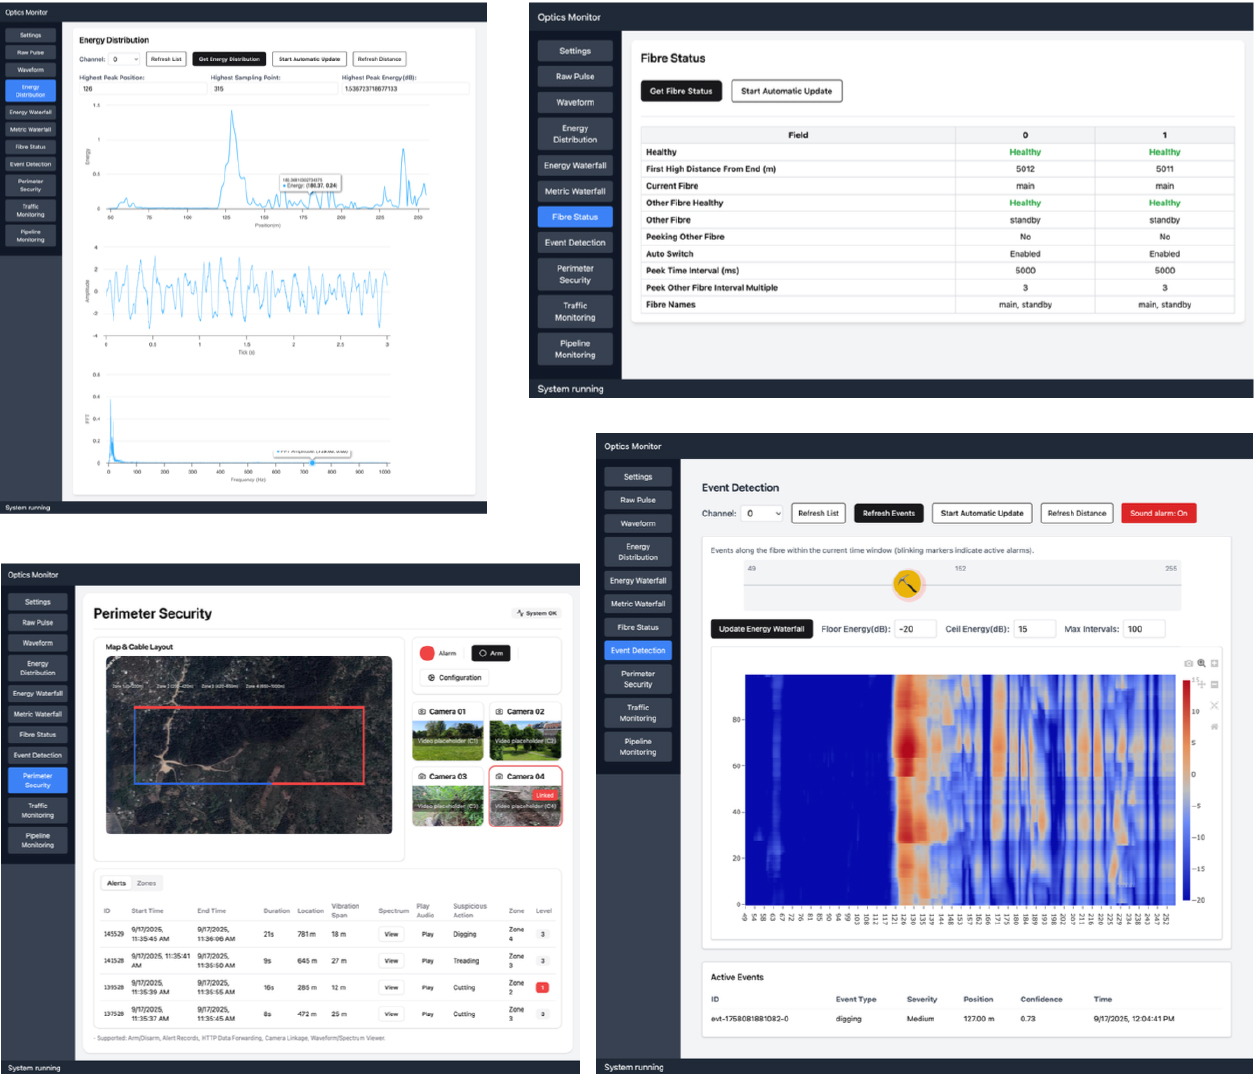Open Configuration with the gear icon
1255x1074 pixels.
(455, 678)
